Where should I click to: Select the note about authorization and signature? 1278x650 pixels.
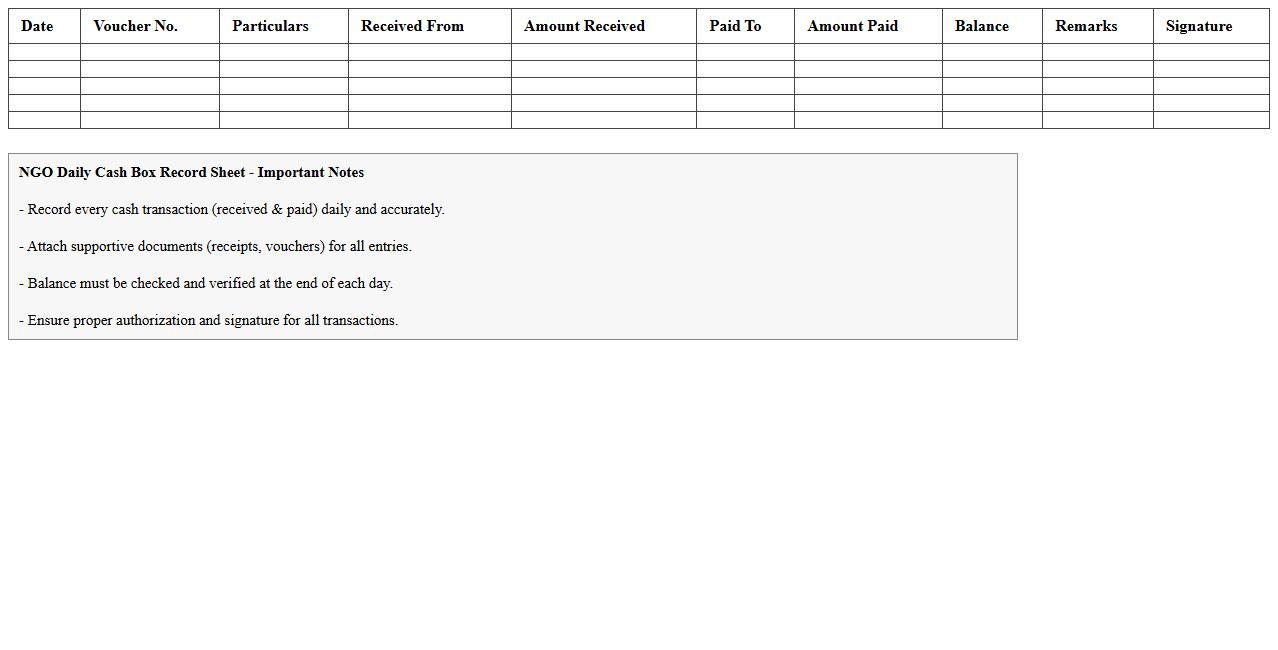(208, 320)
